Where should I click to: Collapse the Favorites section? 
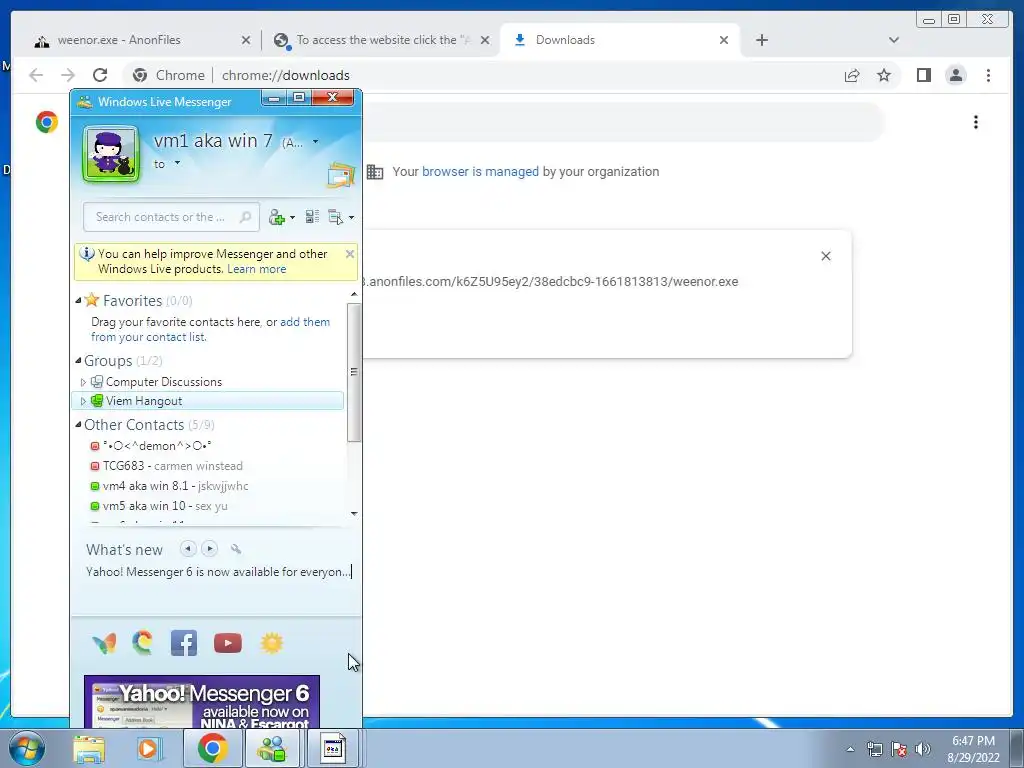(x=78, y=300)
